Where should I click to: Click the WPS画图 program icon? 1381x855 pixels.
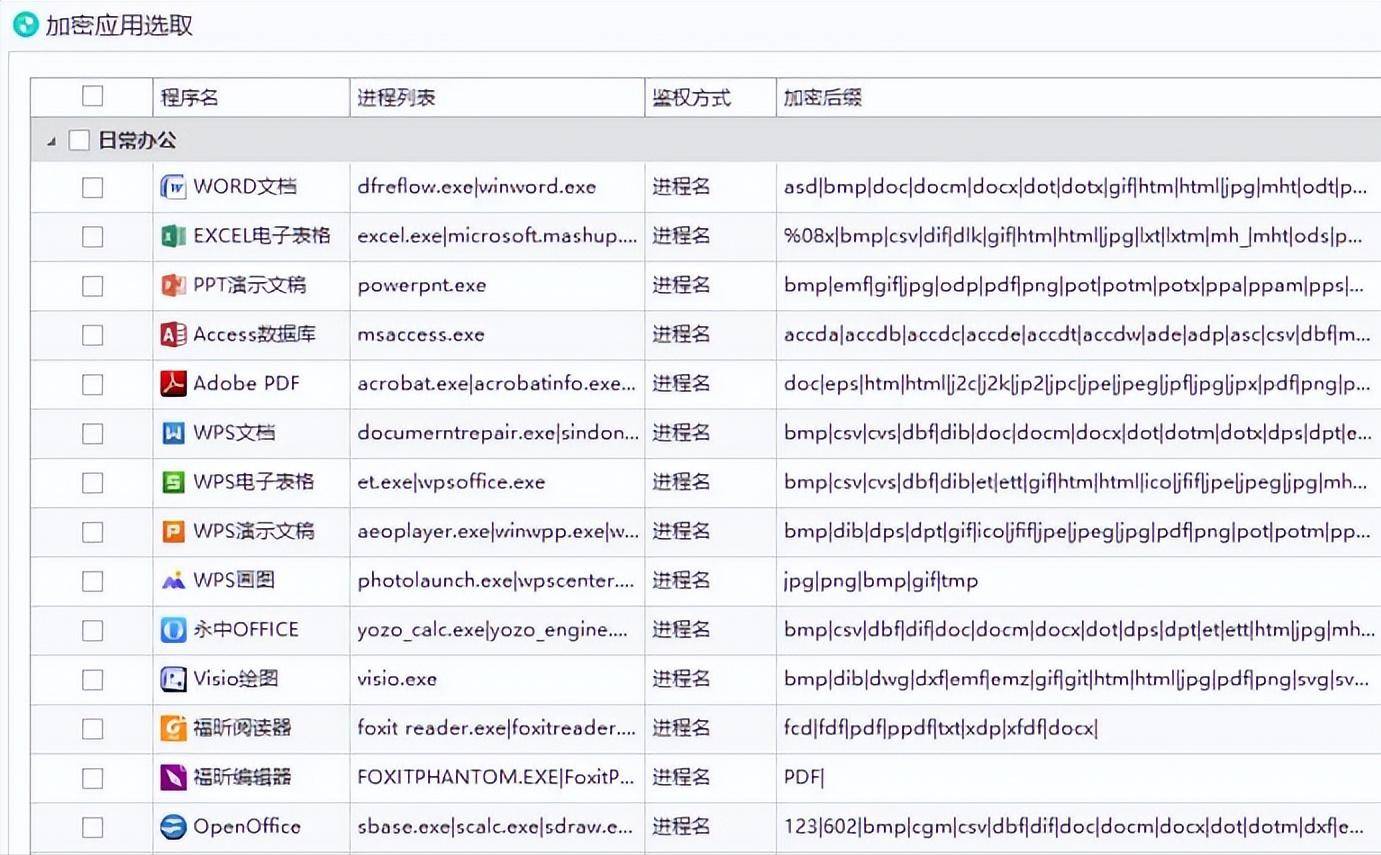pos(173,580)
